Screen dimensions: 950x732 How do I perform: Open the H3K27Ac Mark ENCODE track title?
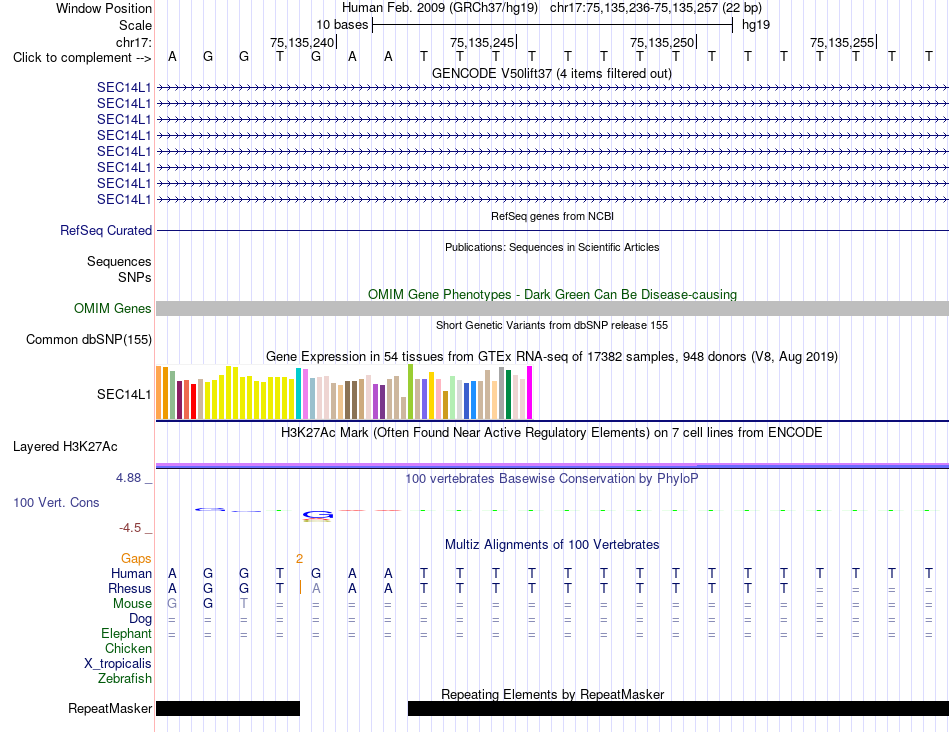click(x=552, y=433)
